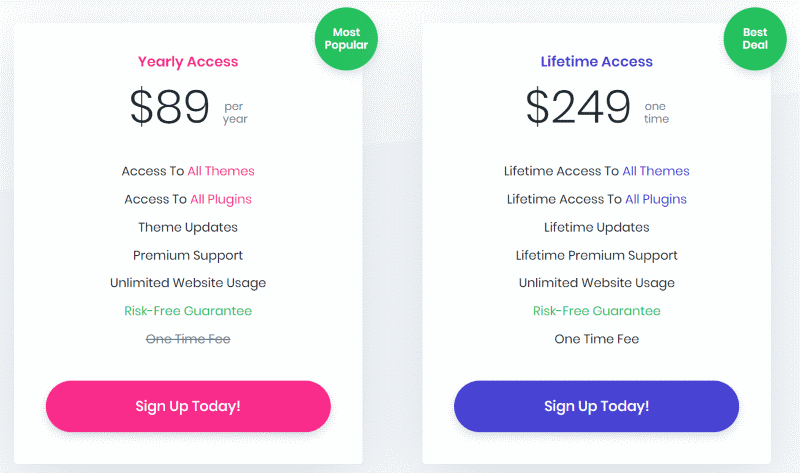Image resolution: width=800 pixels, height=473 pixels.
Task: Click Theme Updates feature text
Action: pos(188,228)
